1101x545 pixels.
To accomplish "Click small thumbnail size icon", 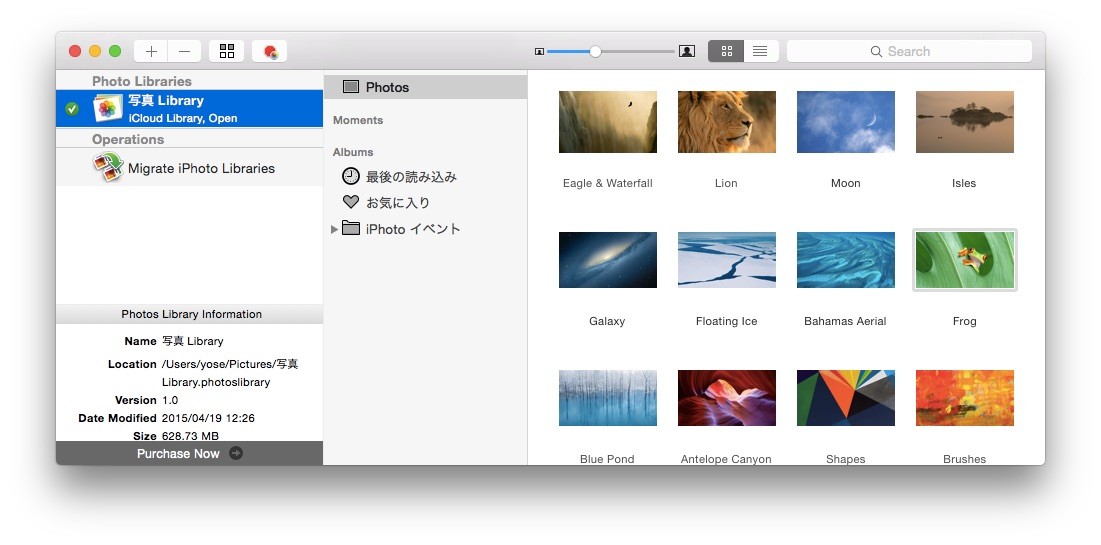I will (539, 51).
